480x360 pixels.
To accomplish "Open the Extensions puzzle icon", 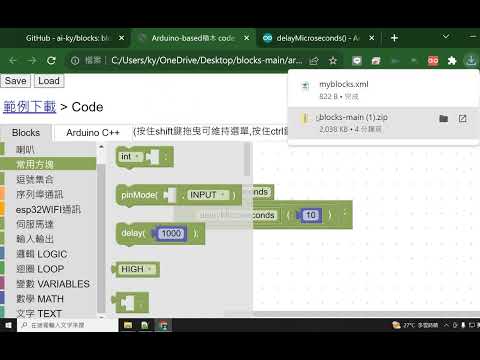I will click(452, 61).
